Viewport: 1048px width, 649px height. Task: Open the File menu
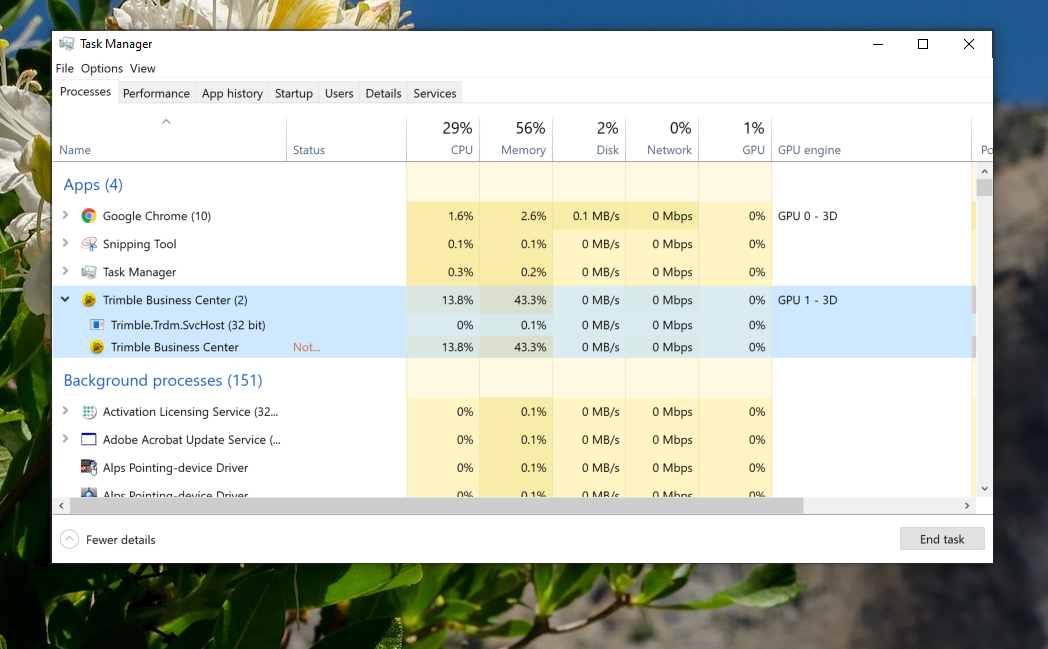click(x=65, y=68)
